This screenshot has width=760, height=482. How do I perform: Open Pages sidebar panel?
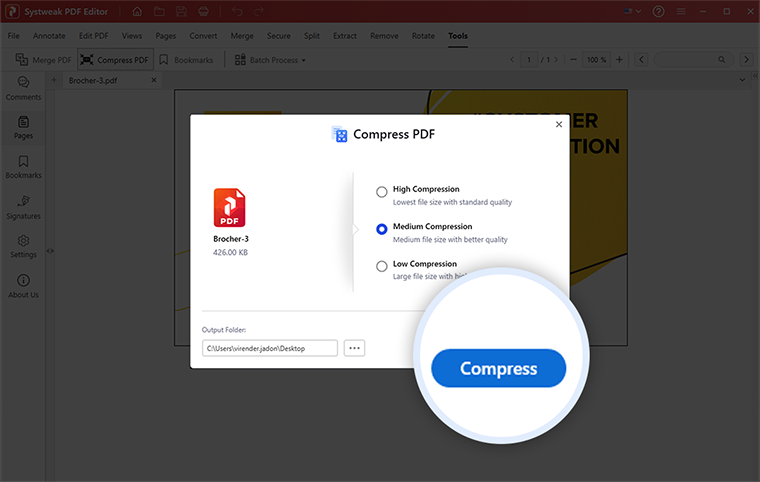(23, 127)
